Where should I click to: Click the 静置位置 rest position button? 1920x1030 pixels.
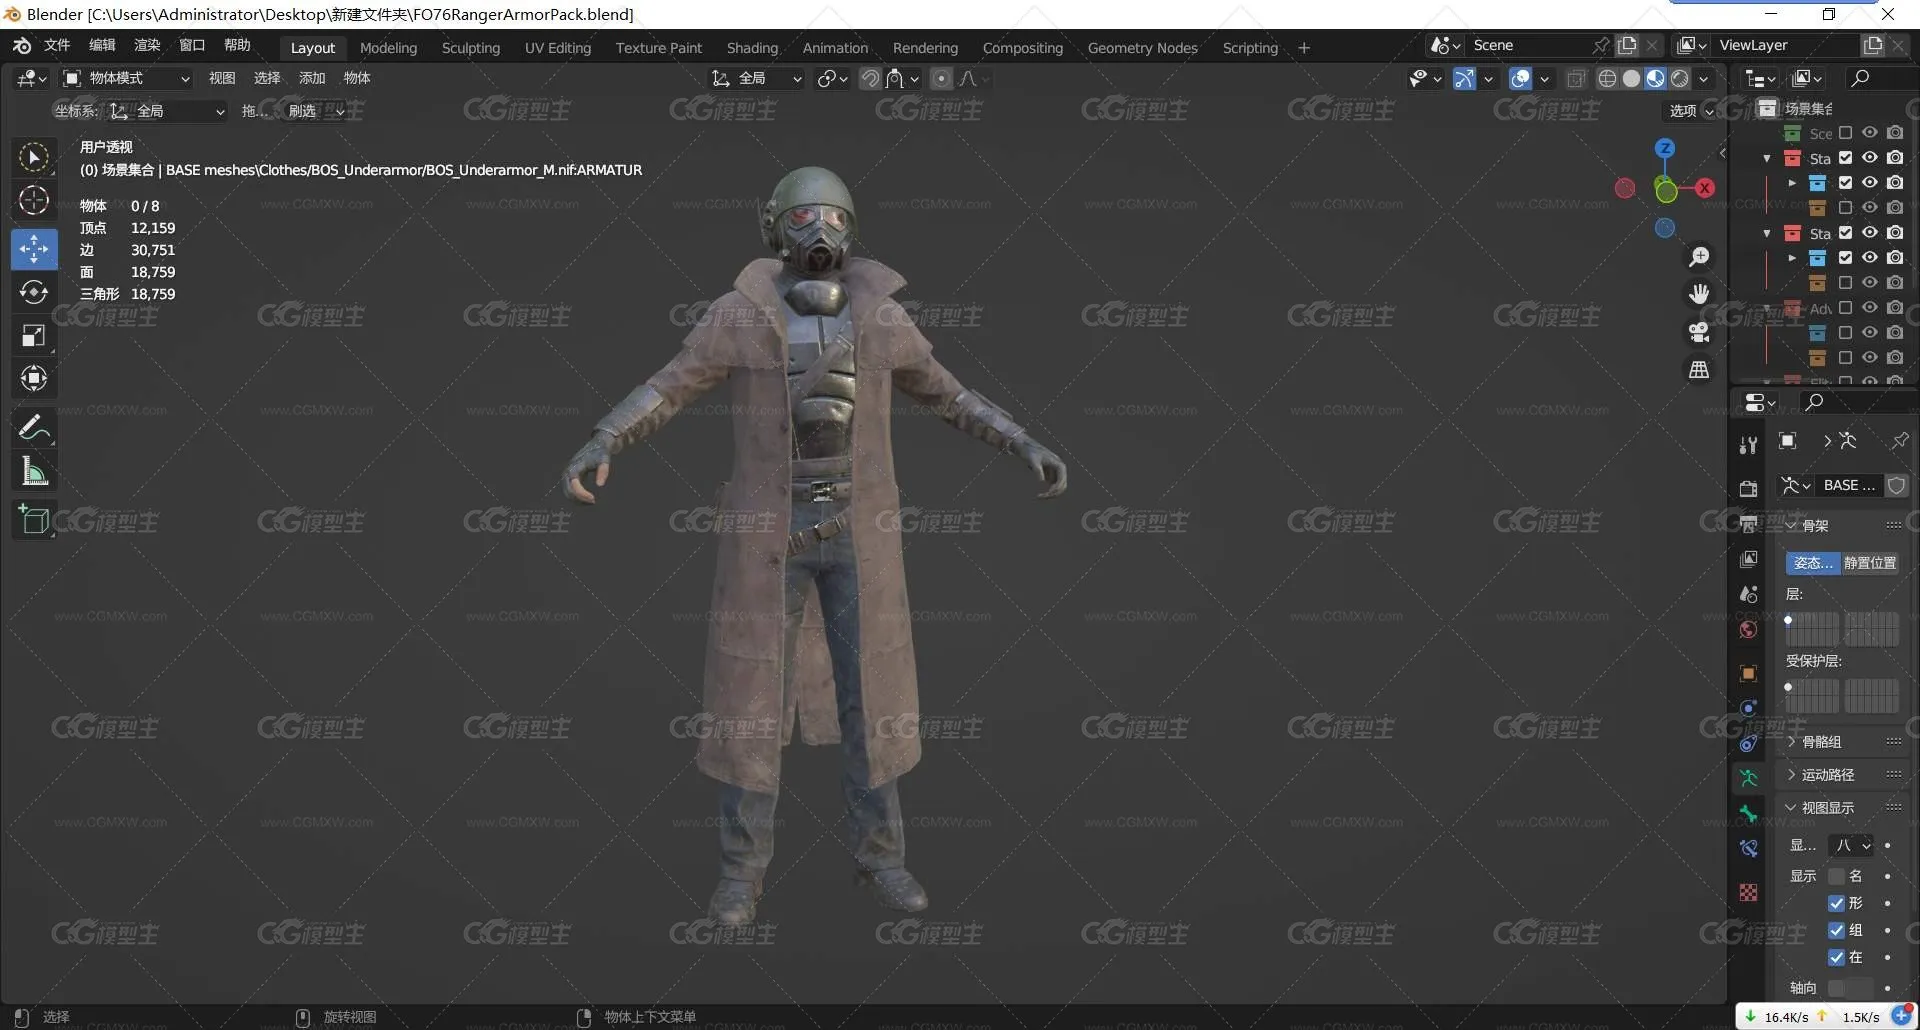coord(1870,564)
